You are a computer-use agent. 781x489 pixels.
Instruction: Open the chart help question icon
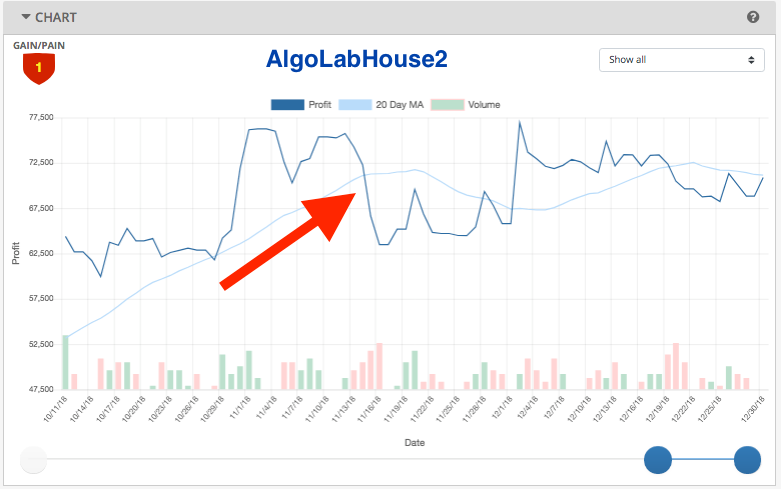pos(753,17)
